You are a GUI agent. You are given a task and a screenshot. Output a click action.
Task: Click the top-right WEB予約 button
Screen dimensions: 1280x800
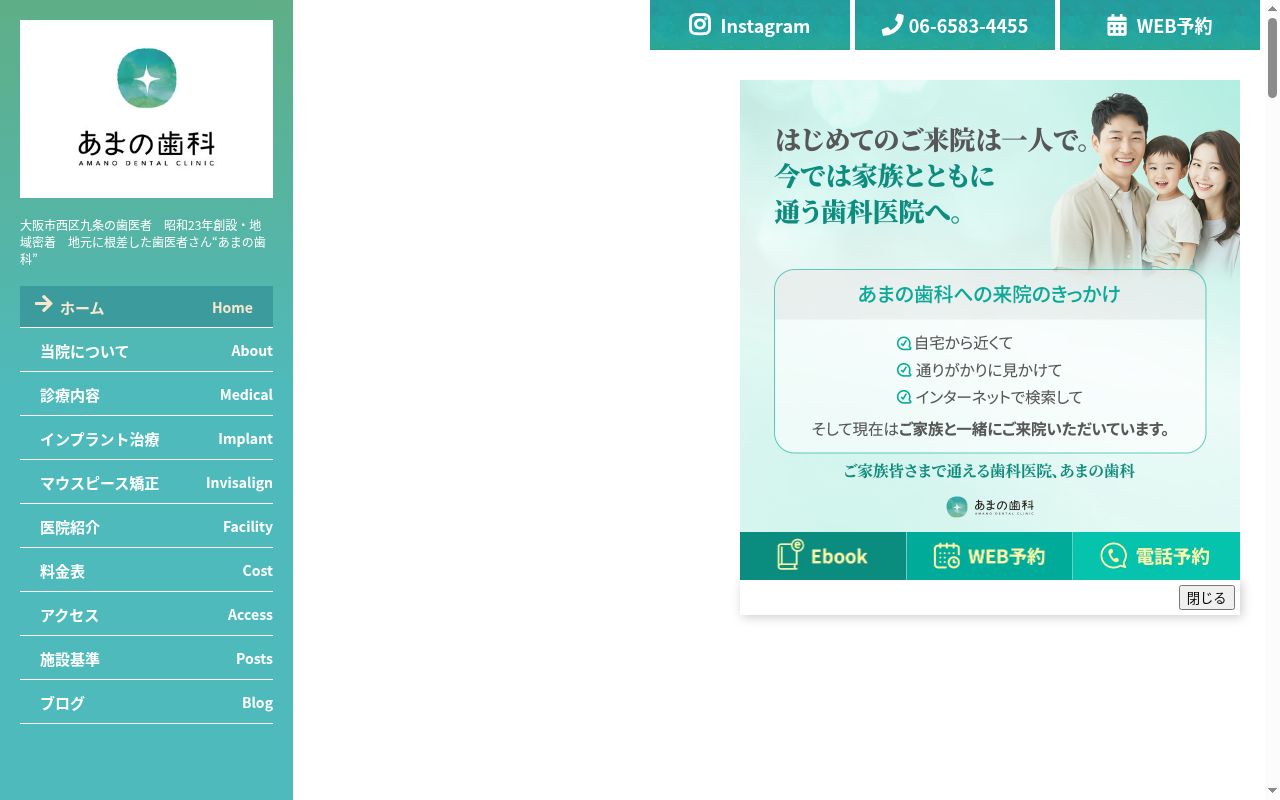coord(1160,25)
